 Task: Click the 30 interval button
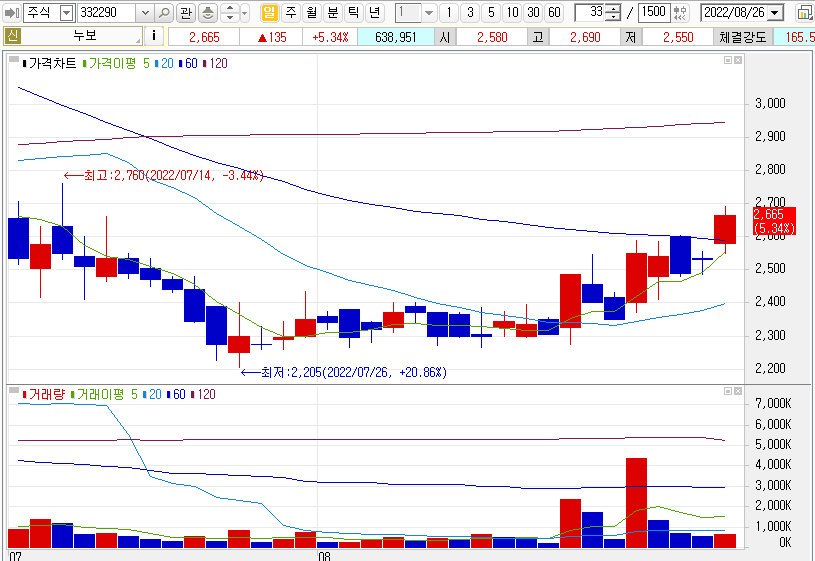[x=533, y=12]
